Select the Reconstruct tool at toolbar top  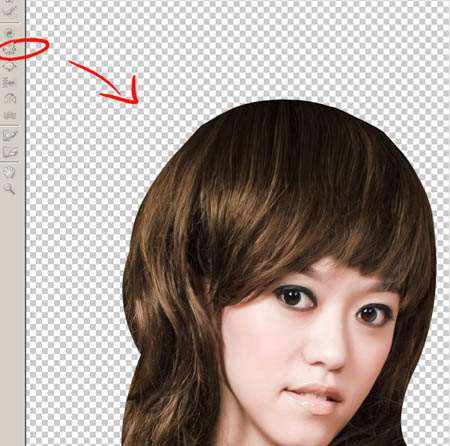tap(9, 11)
